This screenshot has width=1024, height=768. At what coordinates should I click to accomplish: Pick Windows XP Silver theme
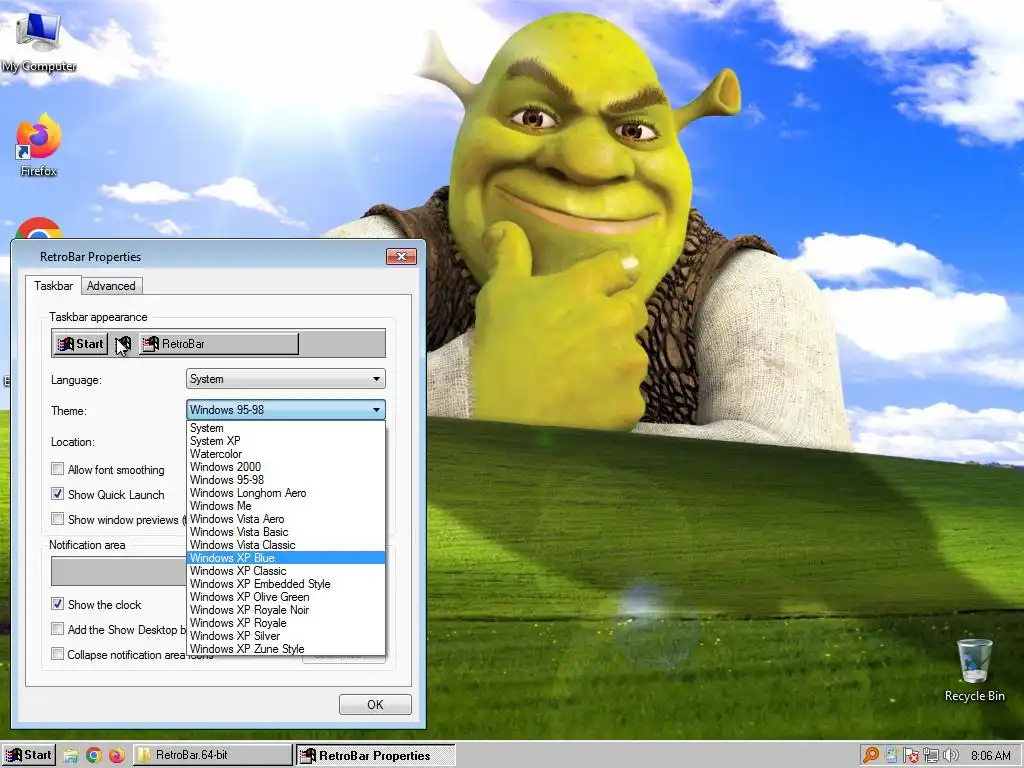point(286,636)
